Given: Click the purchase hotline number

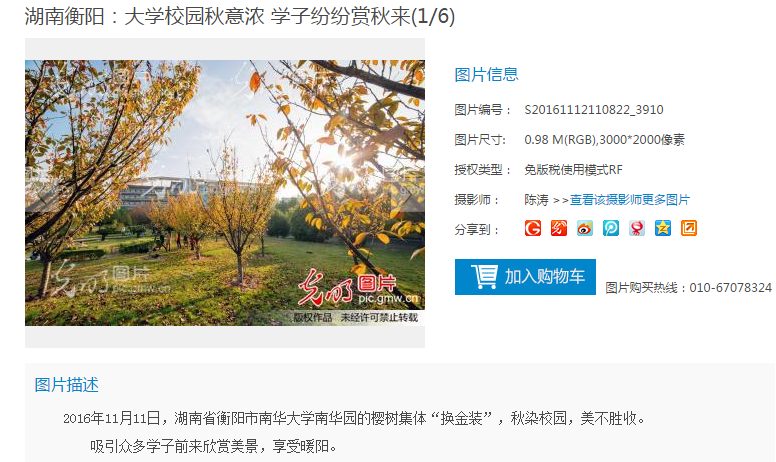Looking at the screenshot, I should click(730, 287).
